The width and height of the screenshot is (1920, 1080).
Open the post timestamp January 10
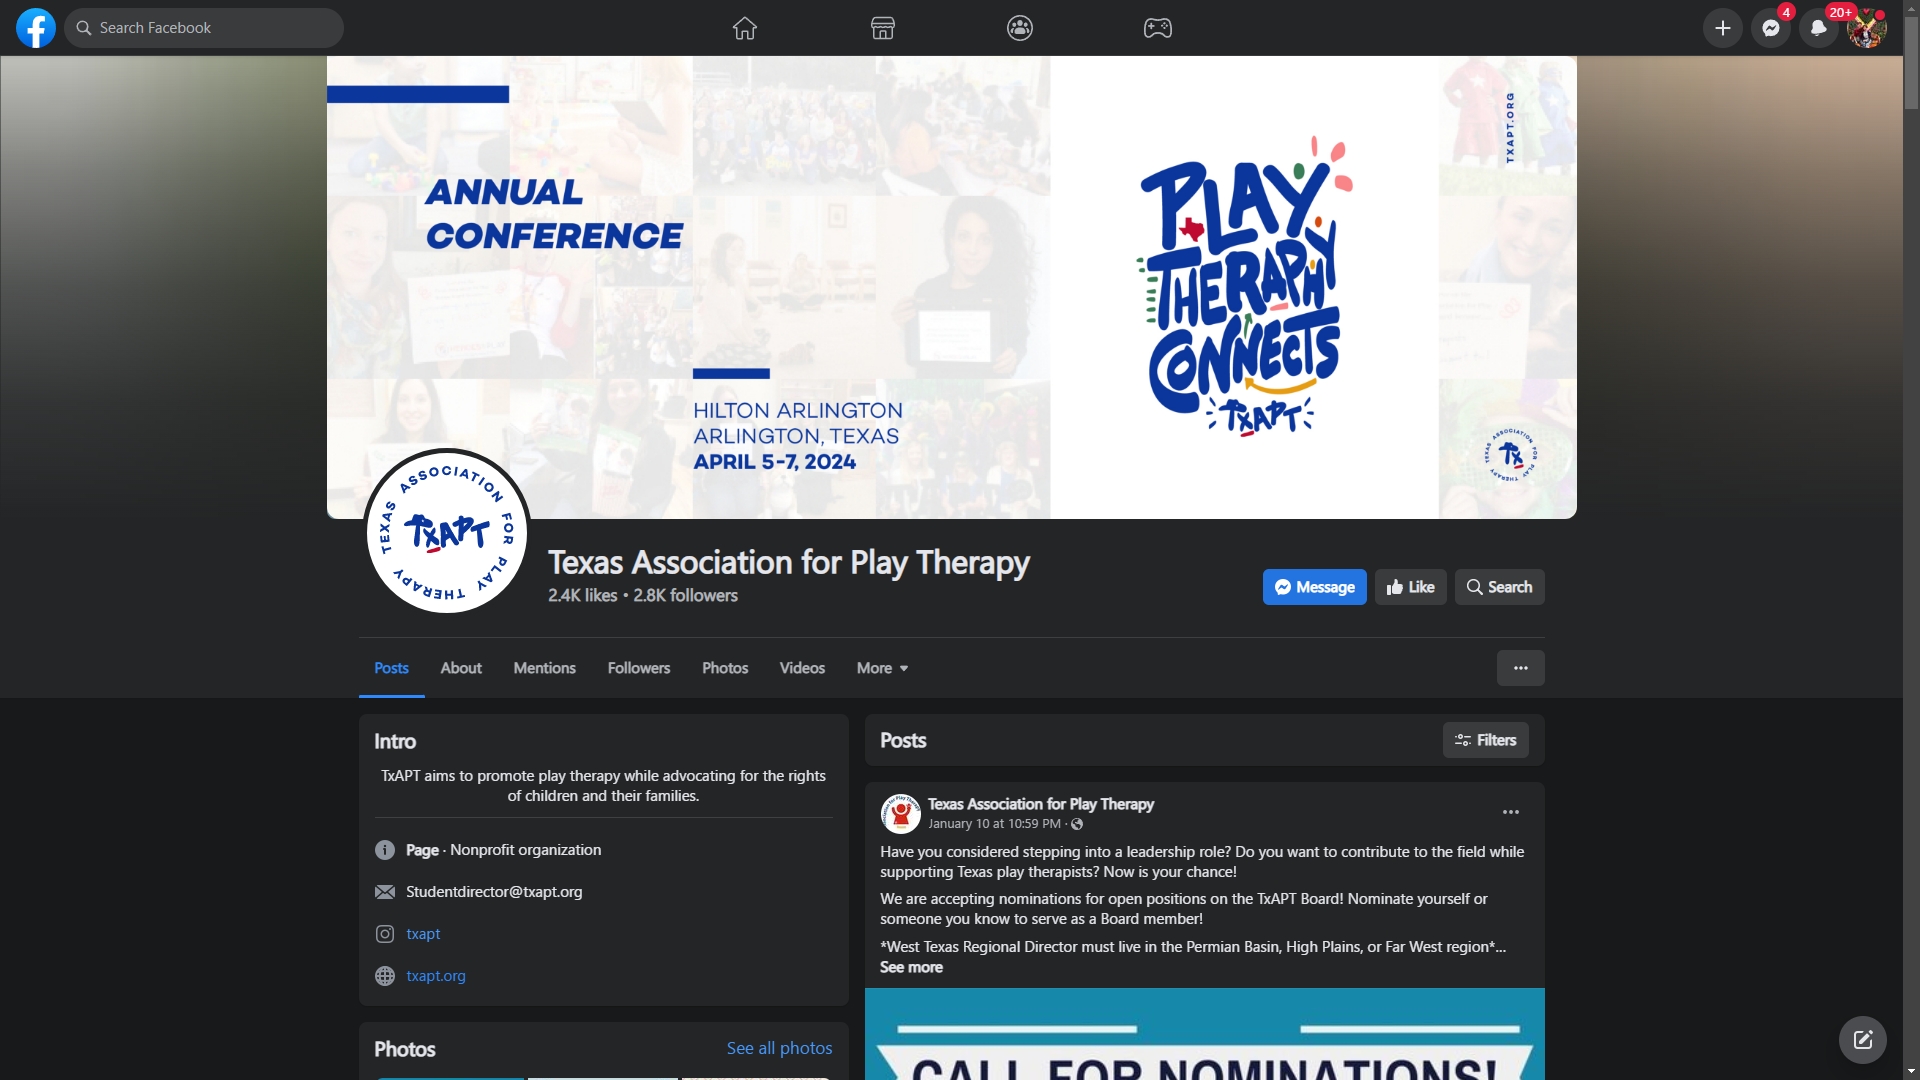(x=994, y=824)
